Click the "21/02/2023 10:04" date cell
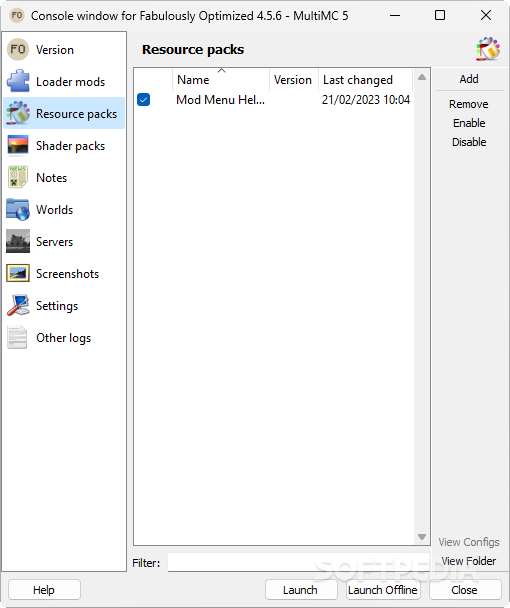This screenshot has width=510, height=608. [x=366, y=100]
